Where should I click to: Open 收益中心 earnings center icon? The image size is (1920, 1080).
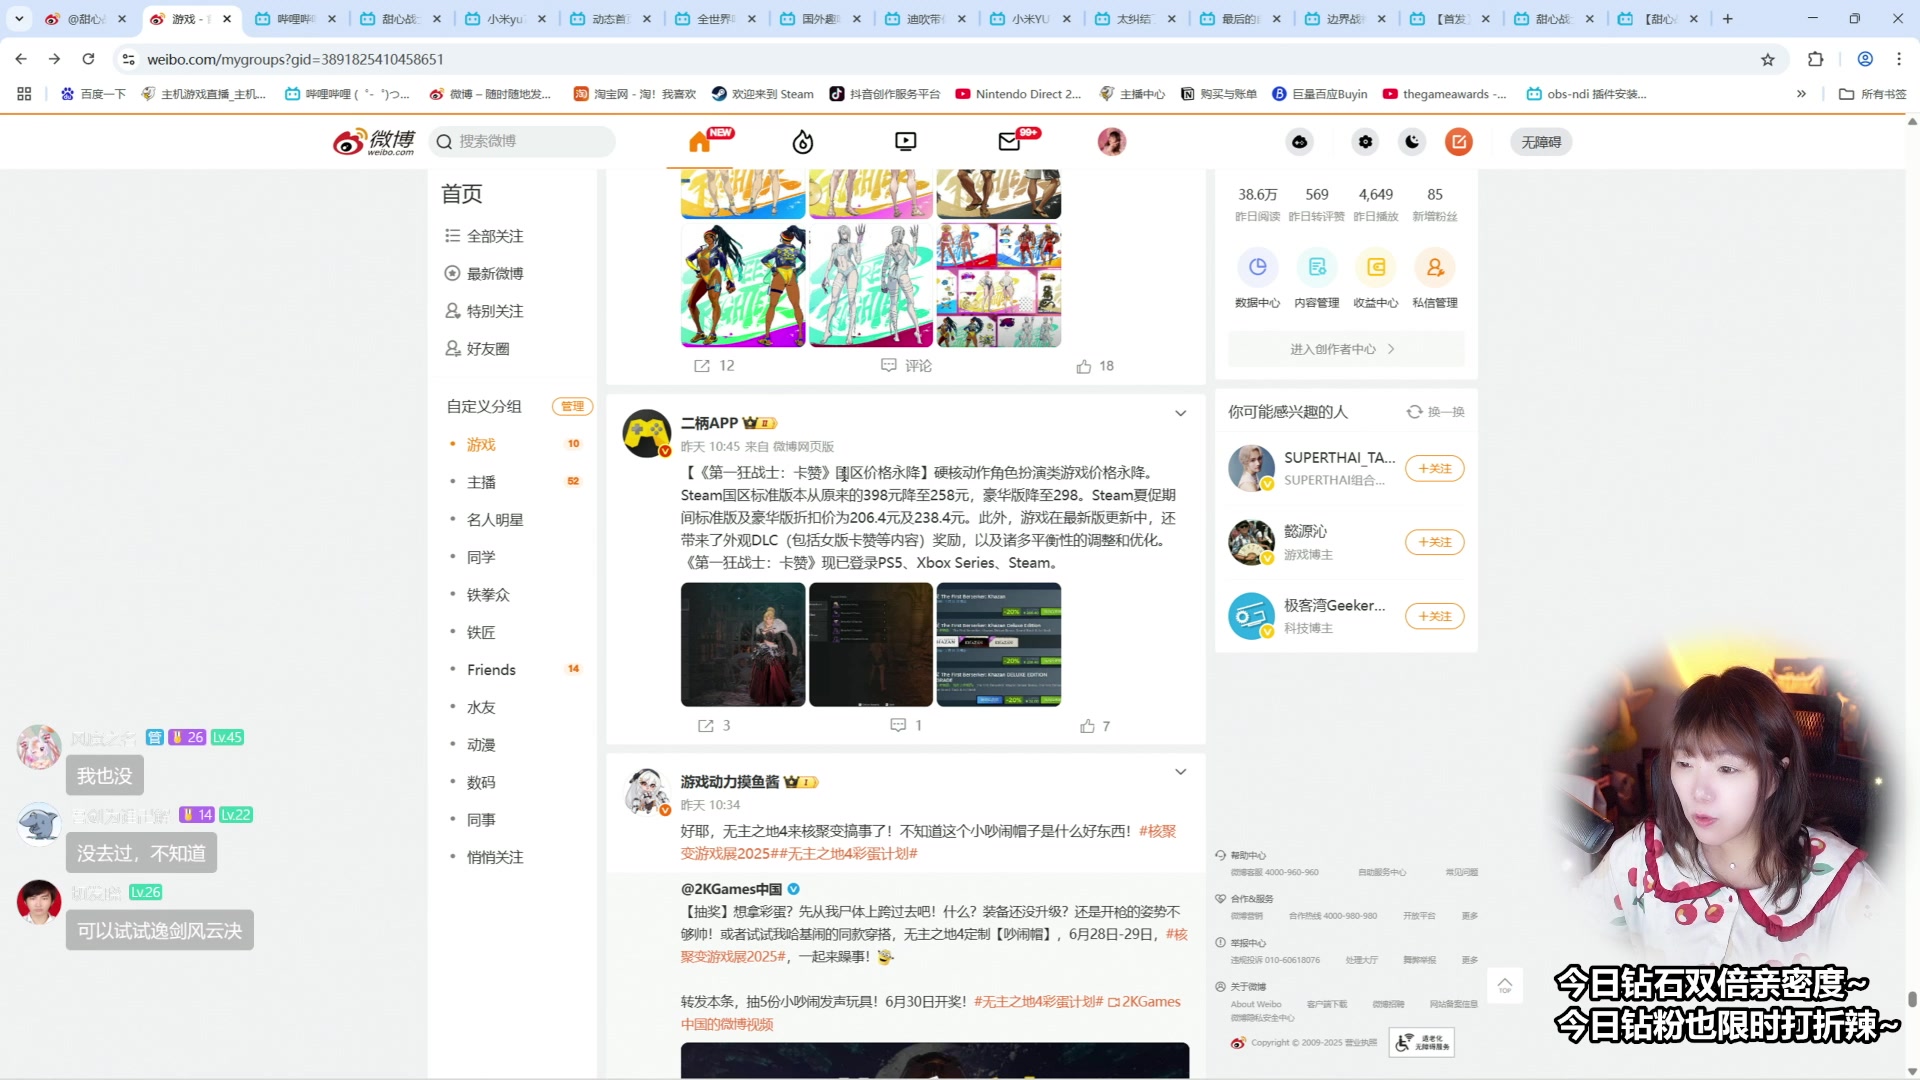click(1376, 267)
